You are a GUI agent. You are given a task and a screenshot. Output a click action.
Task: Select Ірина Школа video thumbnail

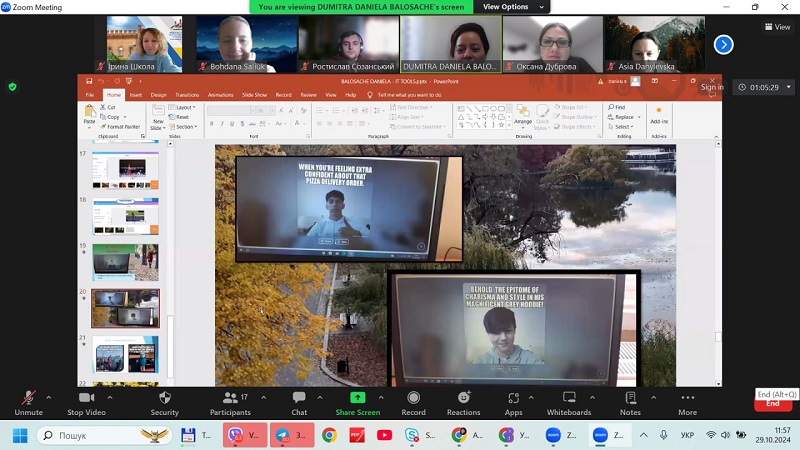(x=144, y=44)
